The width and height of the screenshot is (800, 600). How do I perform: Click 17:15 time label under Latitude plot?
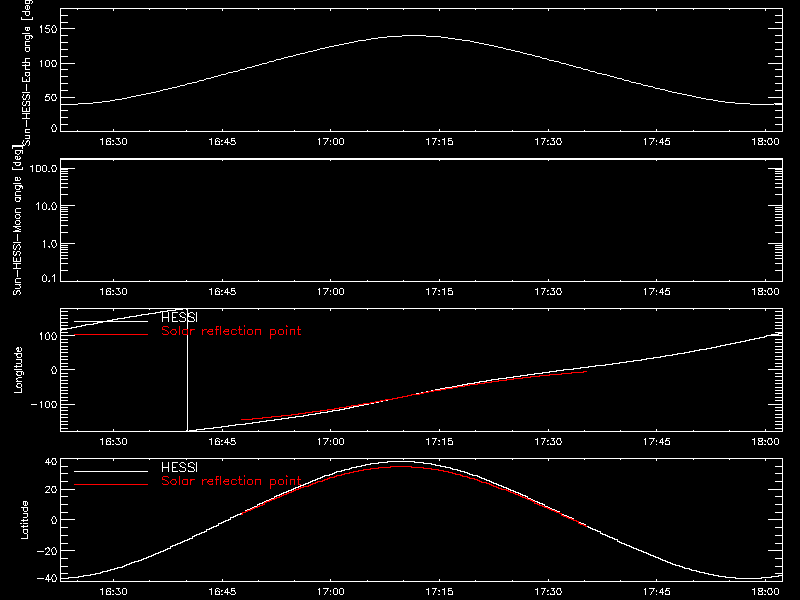(x=439, y=592)
